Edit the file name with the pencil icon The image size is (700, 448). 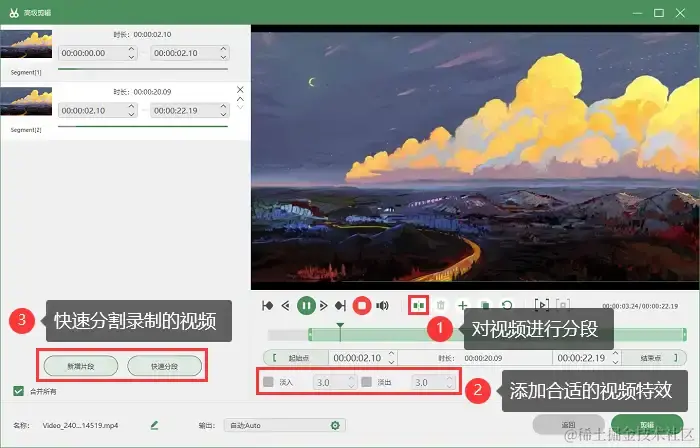[x=154, y=425]
